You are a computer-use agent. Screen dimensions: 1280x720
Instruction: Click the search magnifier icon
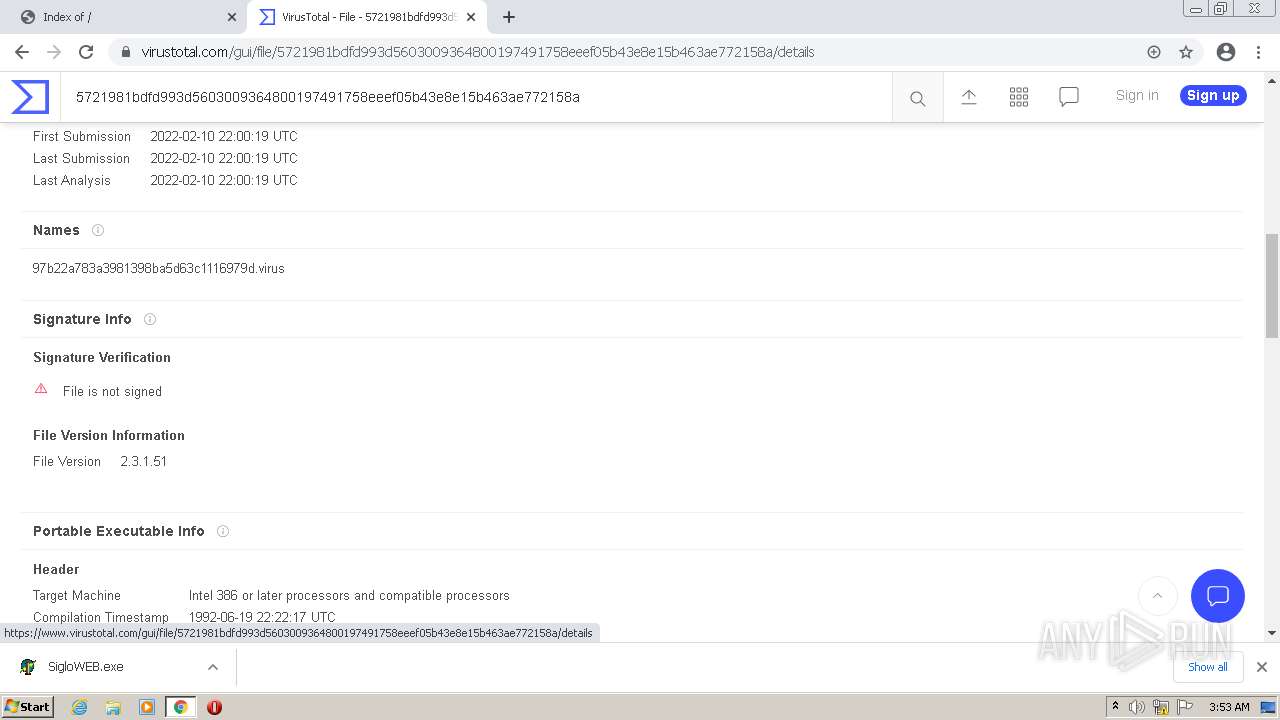[917, 98]
